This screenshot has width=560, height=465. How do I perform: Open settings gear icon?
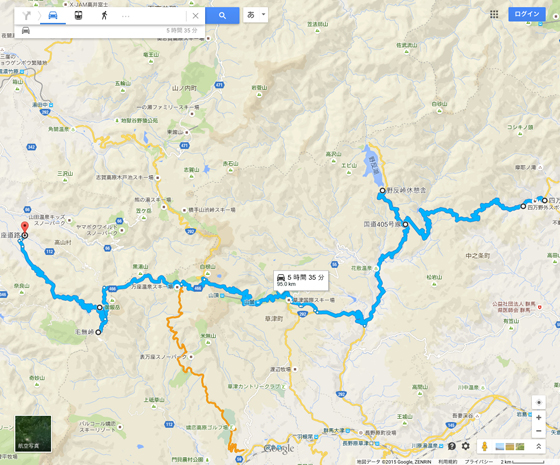click(x=465, y=446)
